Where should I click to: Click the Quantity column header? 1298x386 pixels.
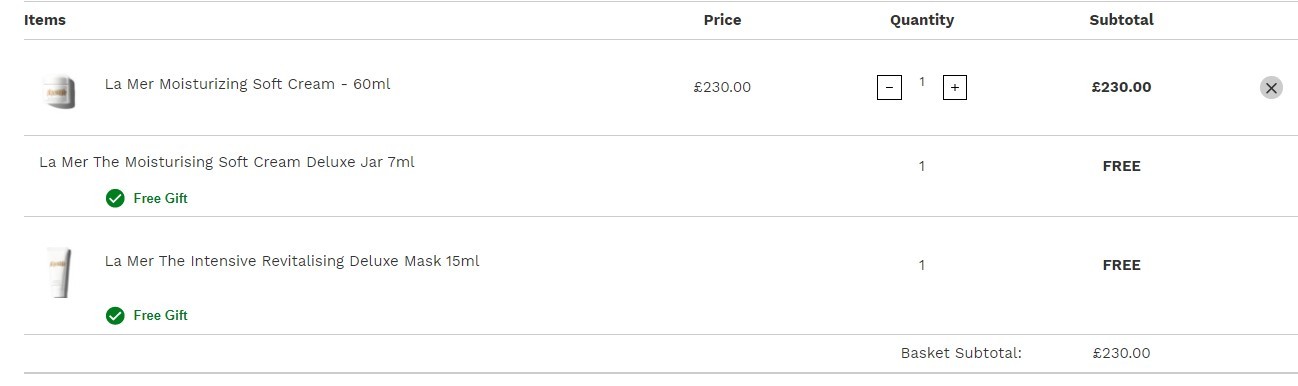pyautogui.click(x=922, y=20)
